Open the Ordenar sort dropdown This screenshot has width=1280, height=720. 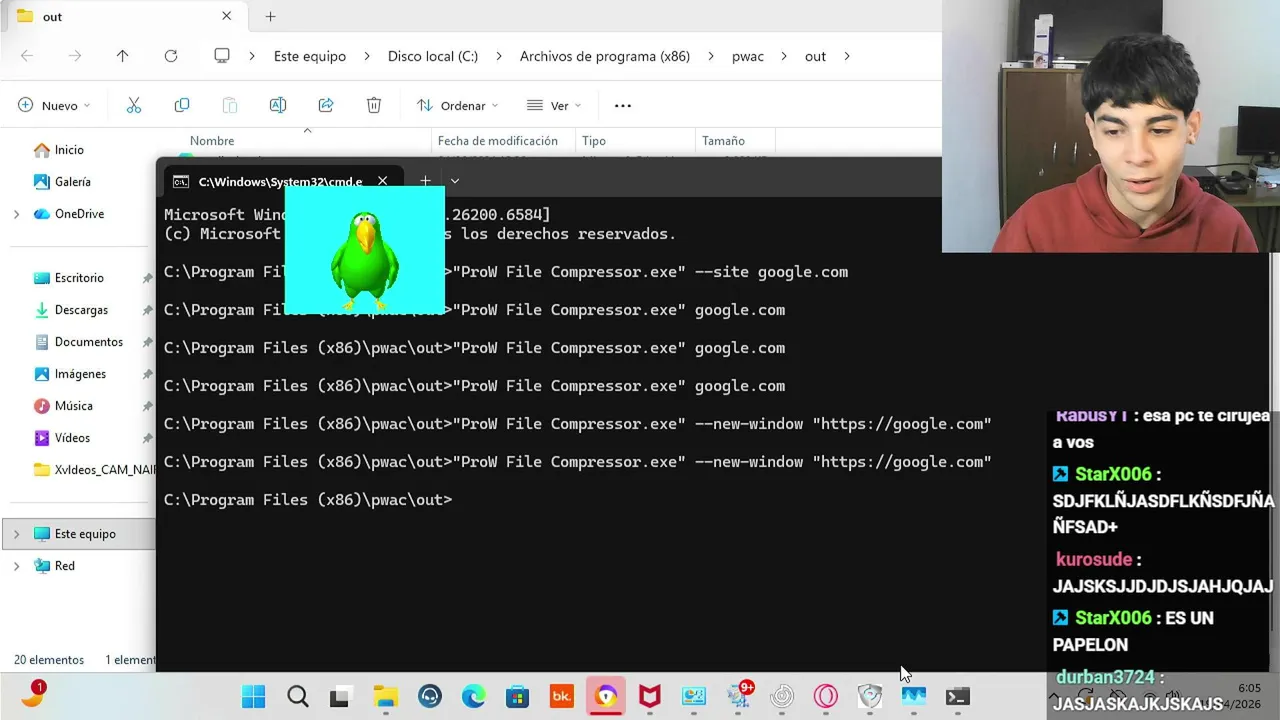457,105
